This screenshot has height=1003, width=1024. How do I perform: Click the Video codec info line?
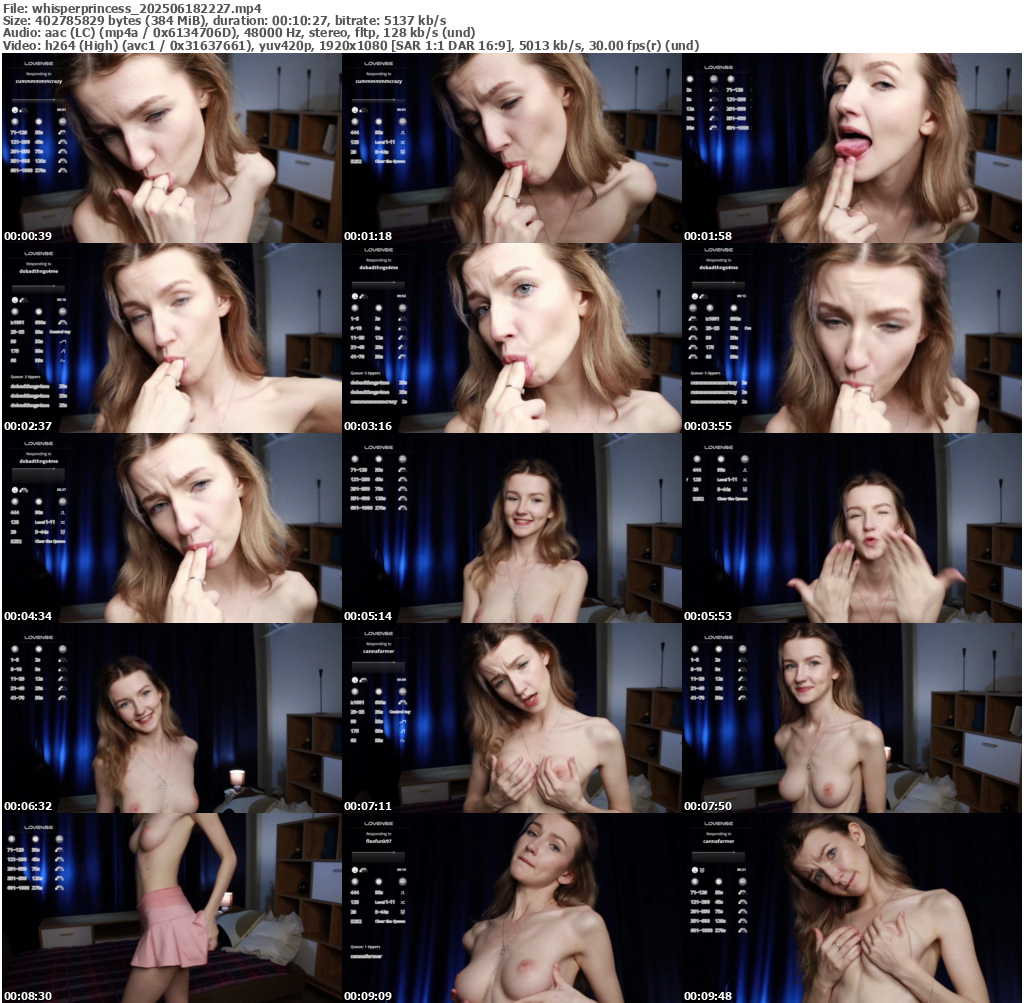pos(350,46)
